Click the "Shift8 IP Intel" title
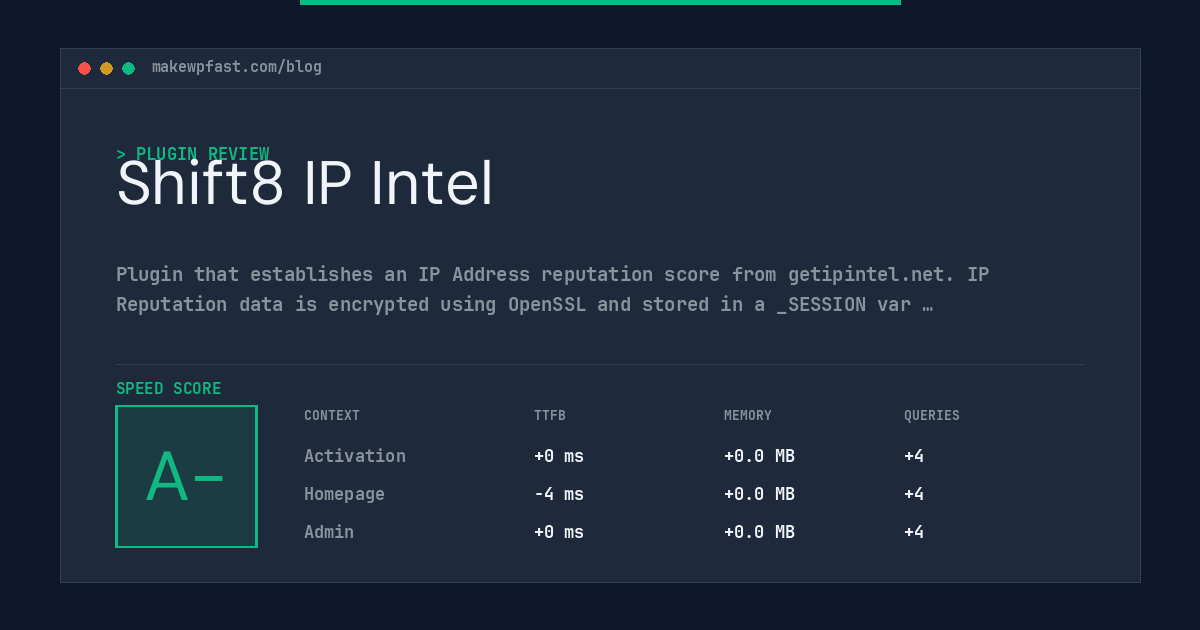The image size is (1200, 630). (x=305, y=184)
